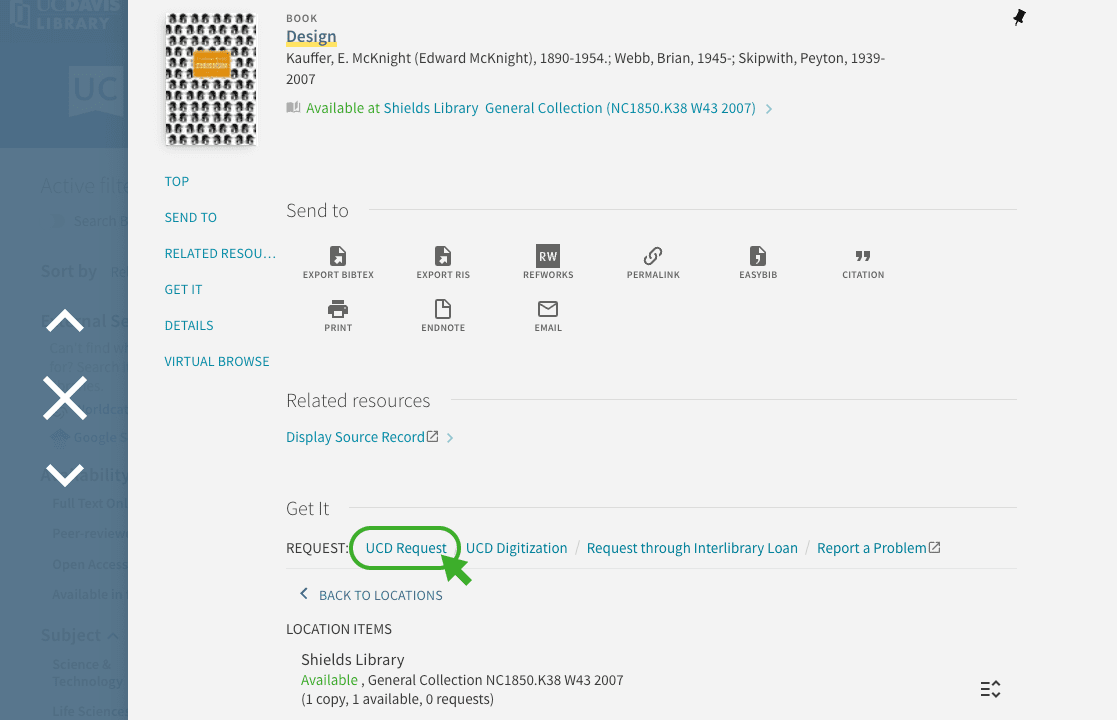Copy the Permalink via its icon
This screenshot has height=720, width=1117.
[653, 256]
